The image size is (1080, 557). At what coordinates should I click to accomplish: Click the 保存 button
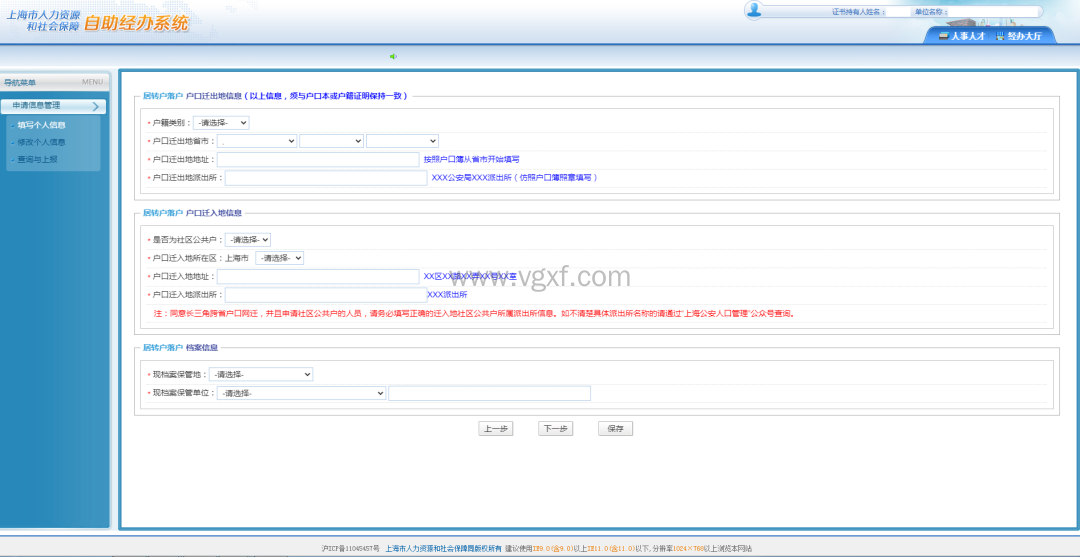coord(615,428)
